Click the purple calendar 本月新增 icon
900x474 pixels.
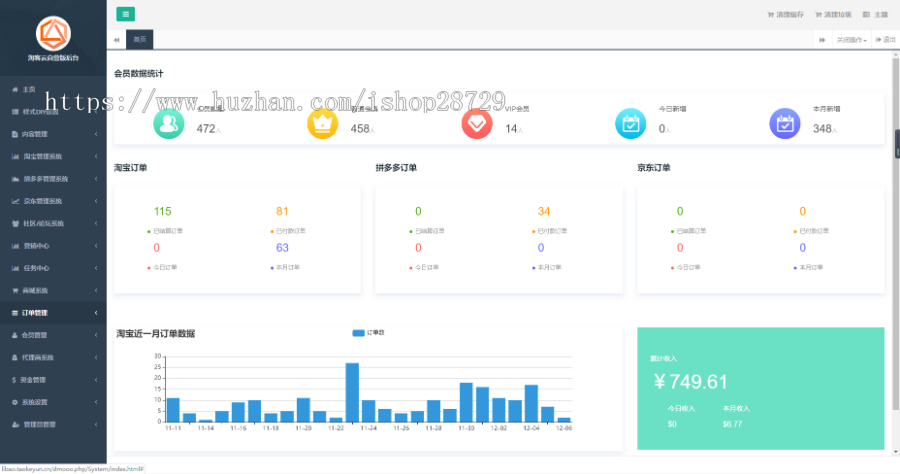pyautogui.click(x=785, y=123)
